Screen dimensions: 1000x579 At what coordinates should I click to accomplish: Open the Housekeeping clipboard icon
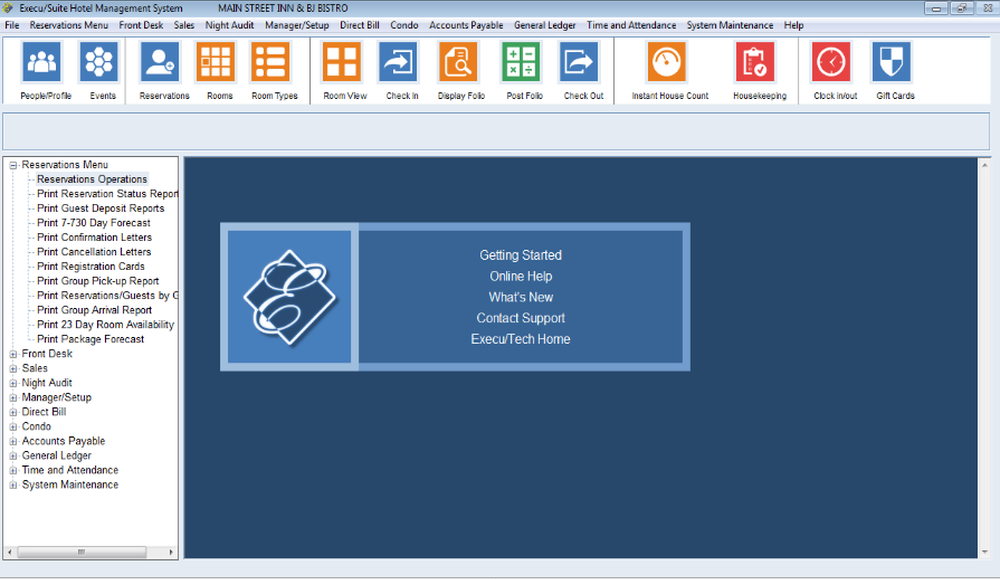[x=755, y=62]
